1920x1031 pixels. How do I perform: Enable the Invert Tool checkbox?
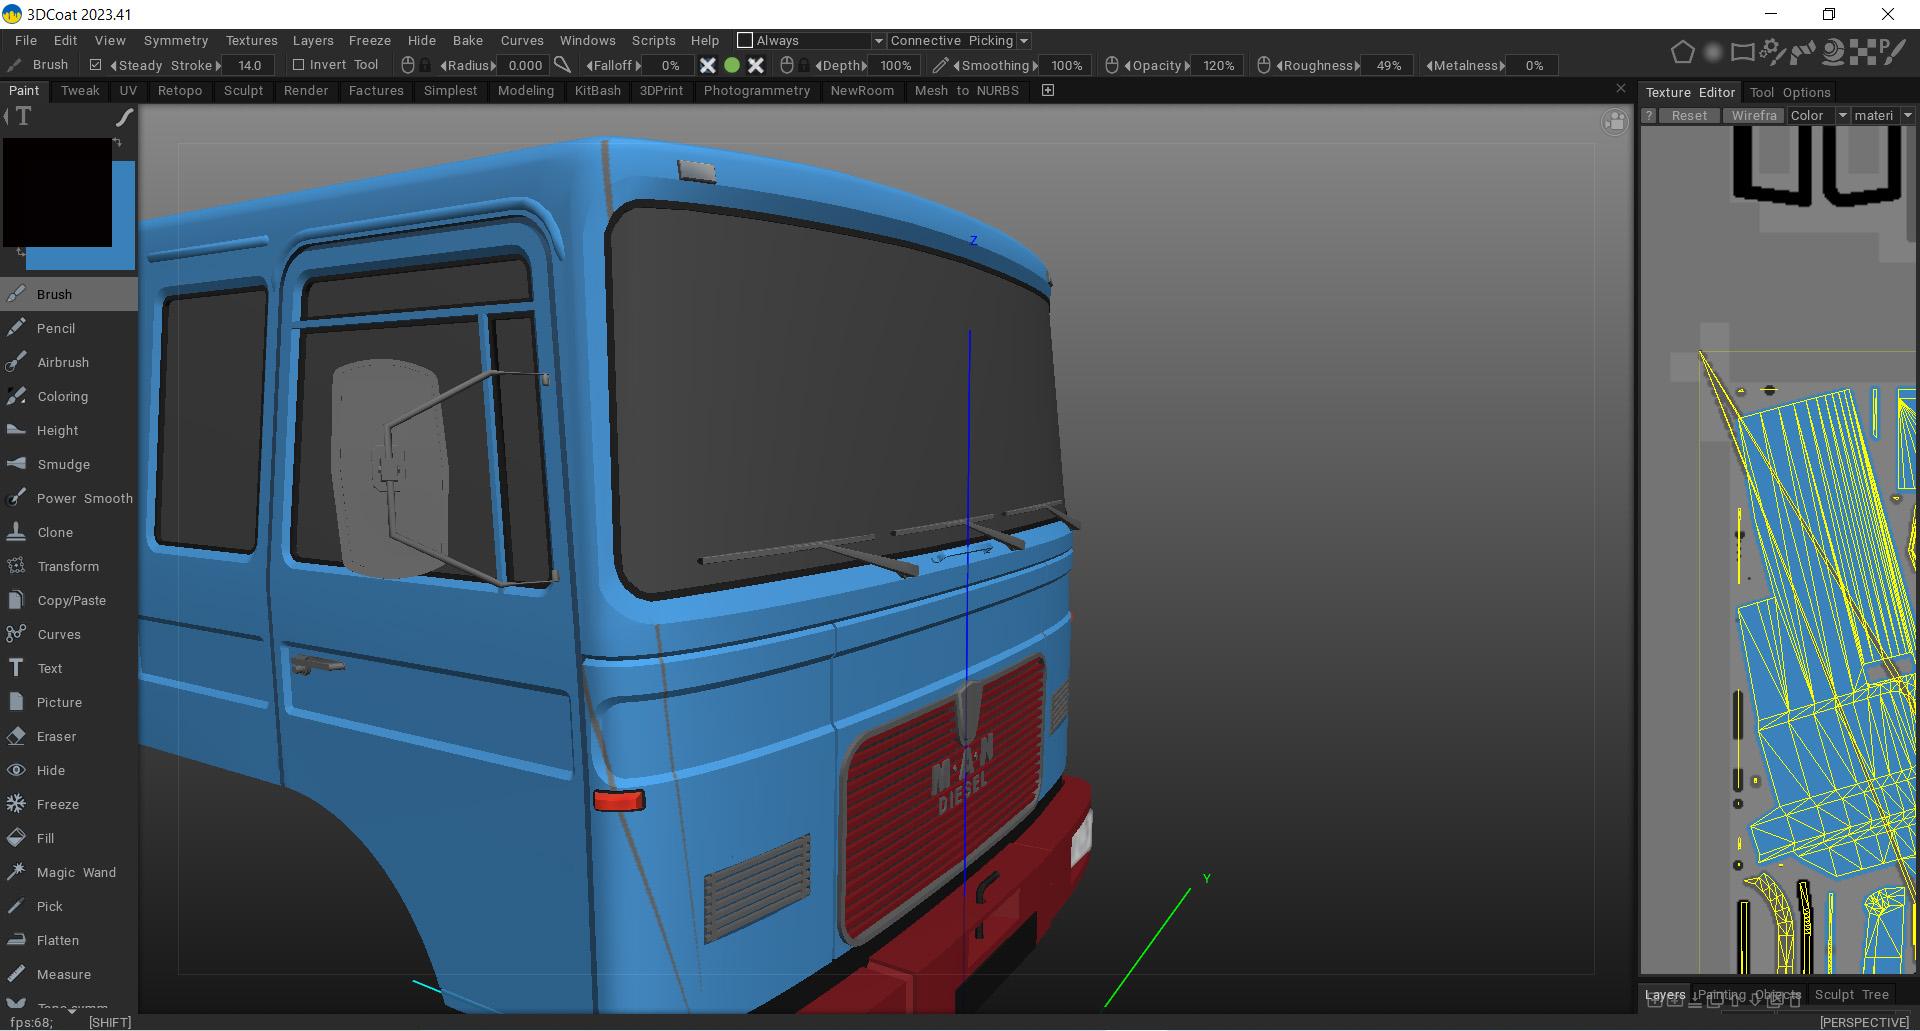point(298,65)
